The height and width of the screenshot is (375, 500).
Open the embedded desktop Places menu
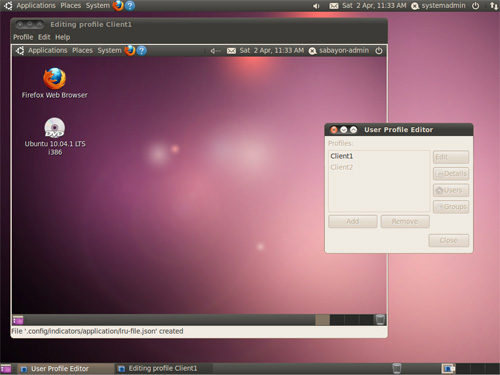pos(82,50)
